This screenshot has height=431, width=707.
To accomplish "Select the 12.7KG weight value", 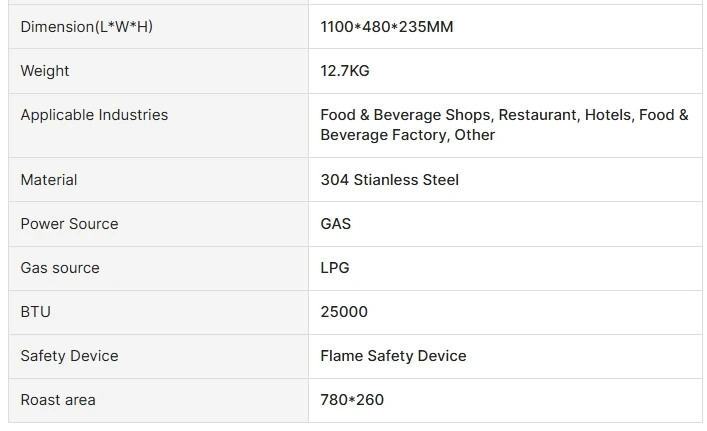I will [345, 71].
